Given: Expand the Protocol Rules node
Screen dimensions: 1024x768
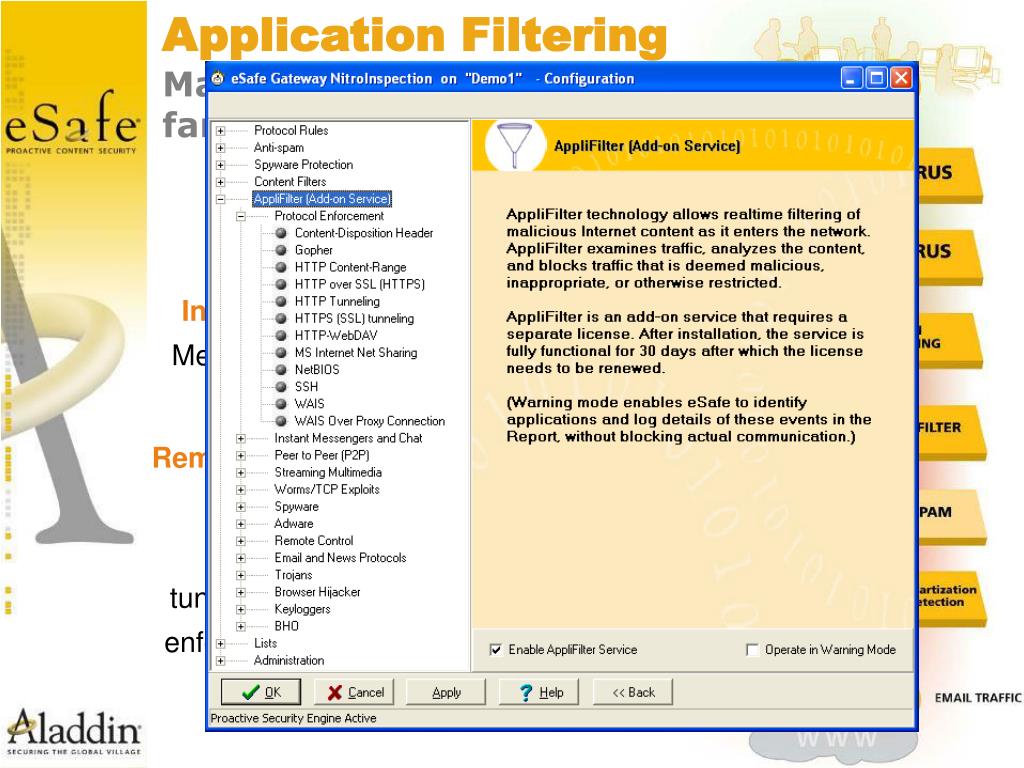Looking at the screenshot, I should click(221, 131).
